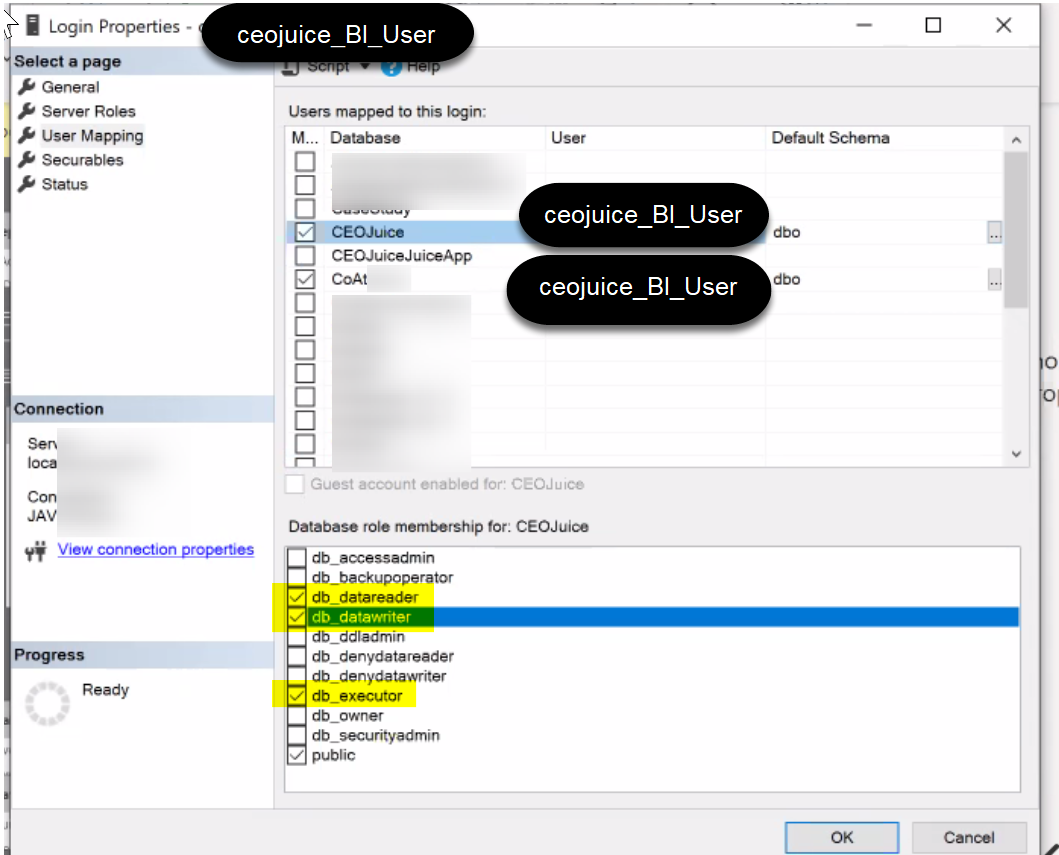Go to the Securables page

pyautogui.click(x=82, y=160)
